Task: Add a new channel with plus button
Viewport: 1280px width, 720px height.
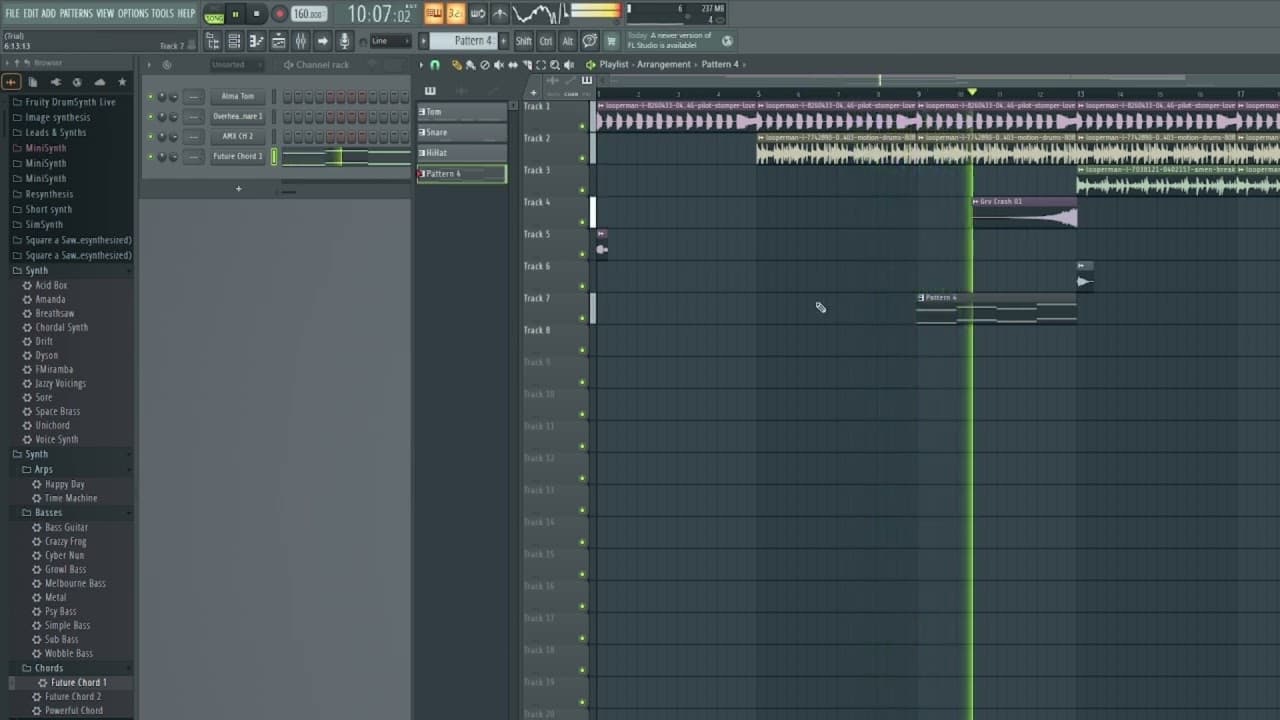Action: pos(238,189)
